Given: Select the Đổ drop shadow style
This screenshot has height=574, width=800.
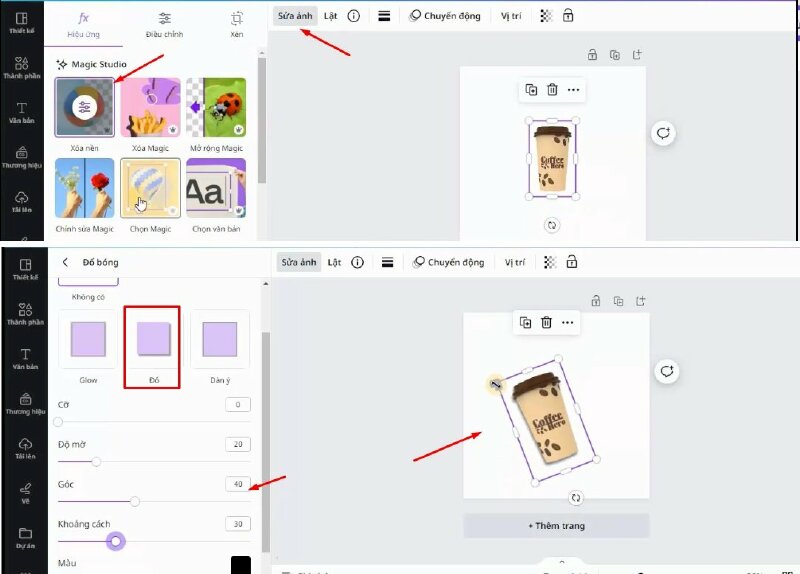Looking at the screenshot, I should [x=152, y=340].
